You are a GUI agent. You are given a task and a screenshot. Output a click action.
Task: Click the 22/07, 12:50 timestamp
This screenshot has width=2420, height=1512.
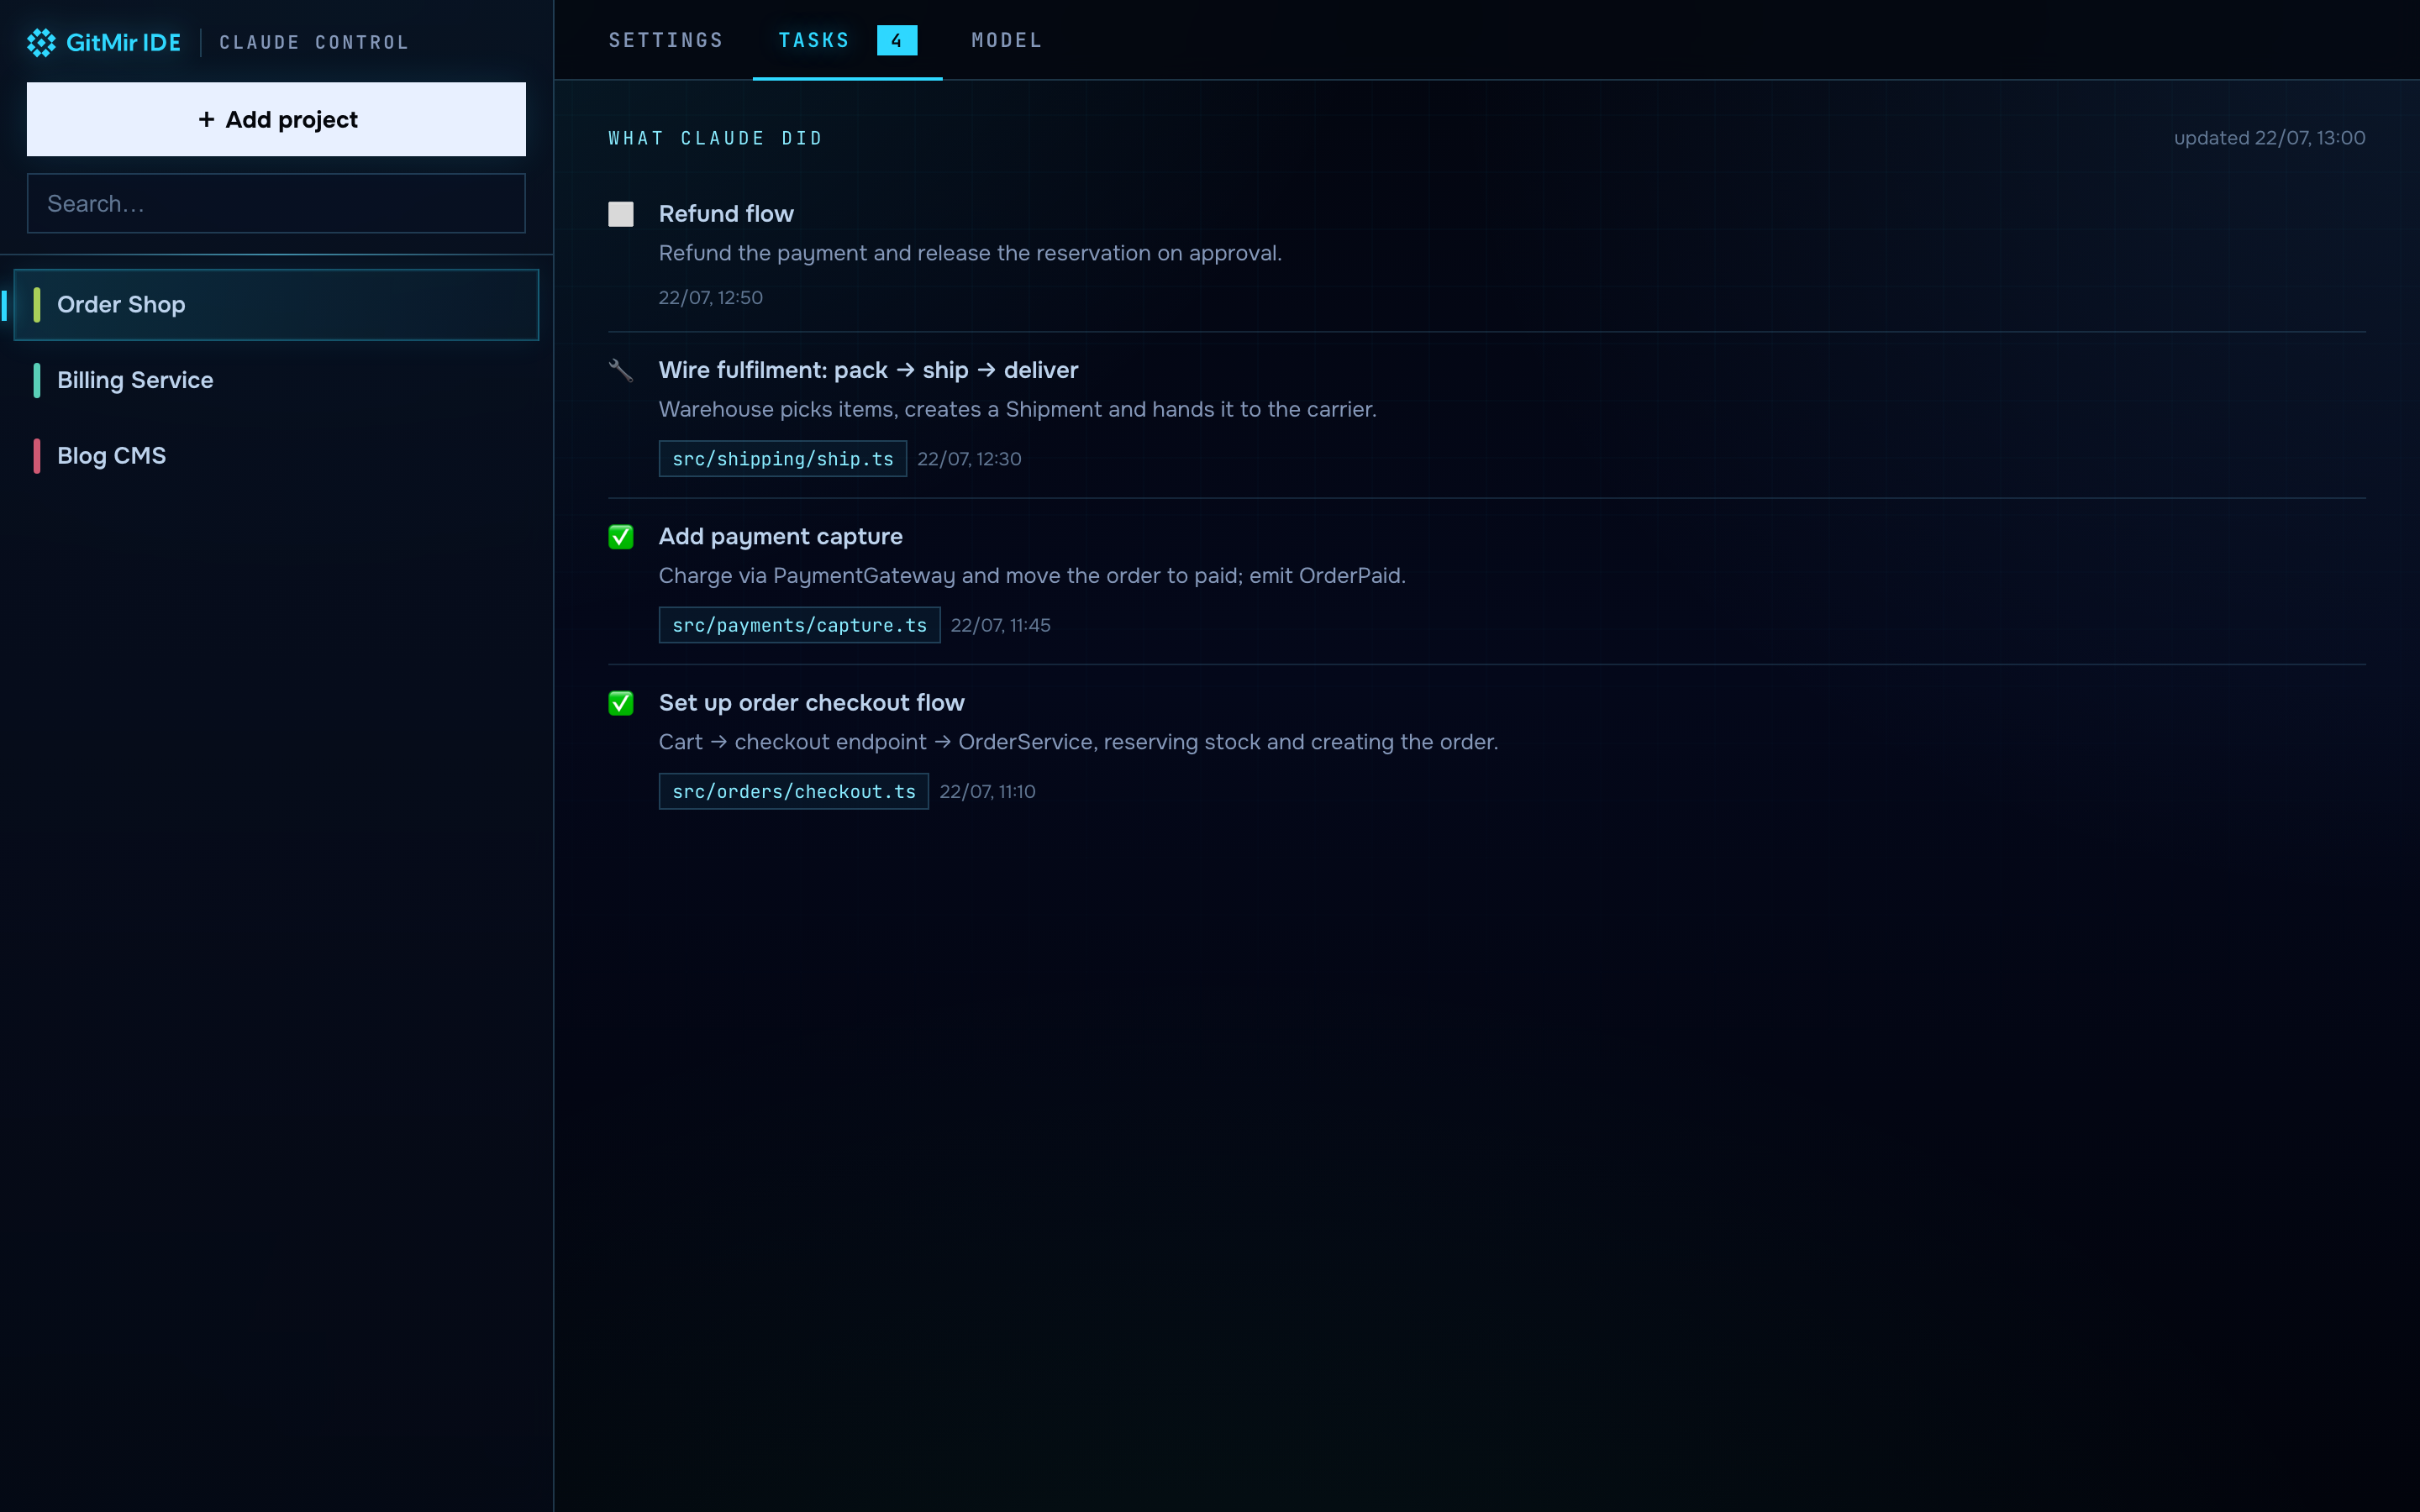pyautogui.click(x=711, y=298)
